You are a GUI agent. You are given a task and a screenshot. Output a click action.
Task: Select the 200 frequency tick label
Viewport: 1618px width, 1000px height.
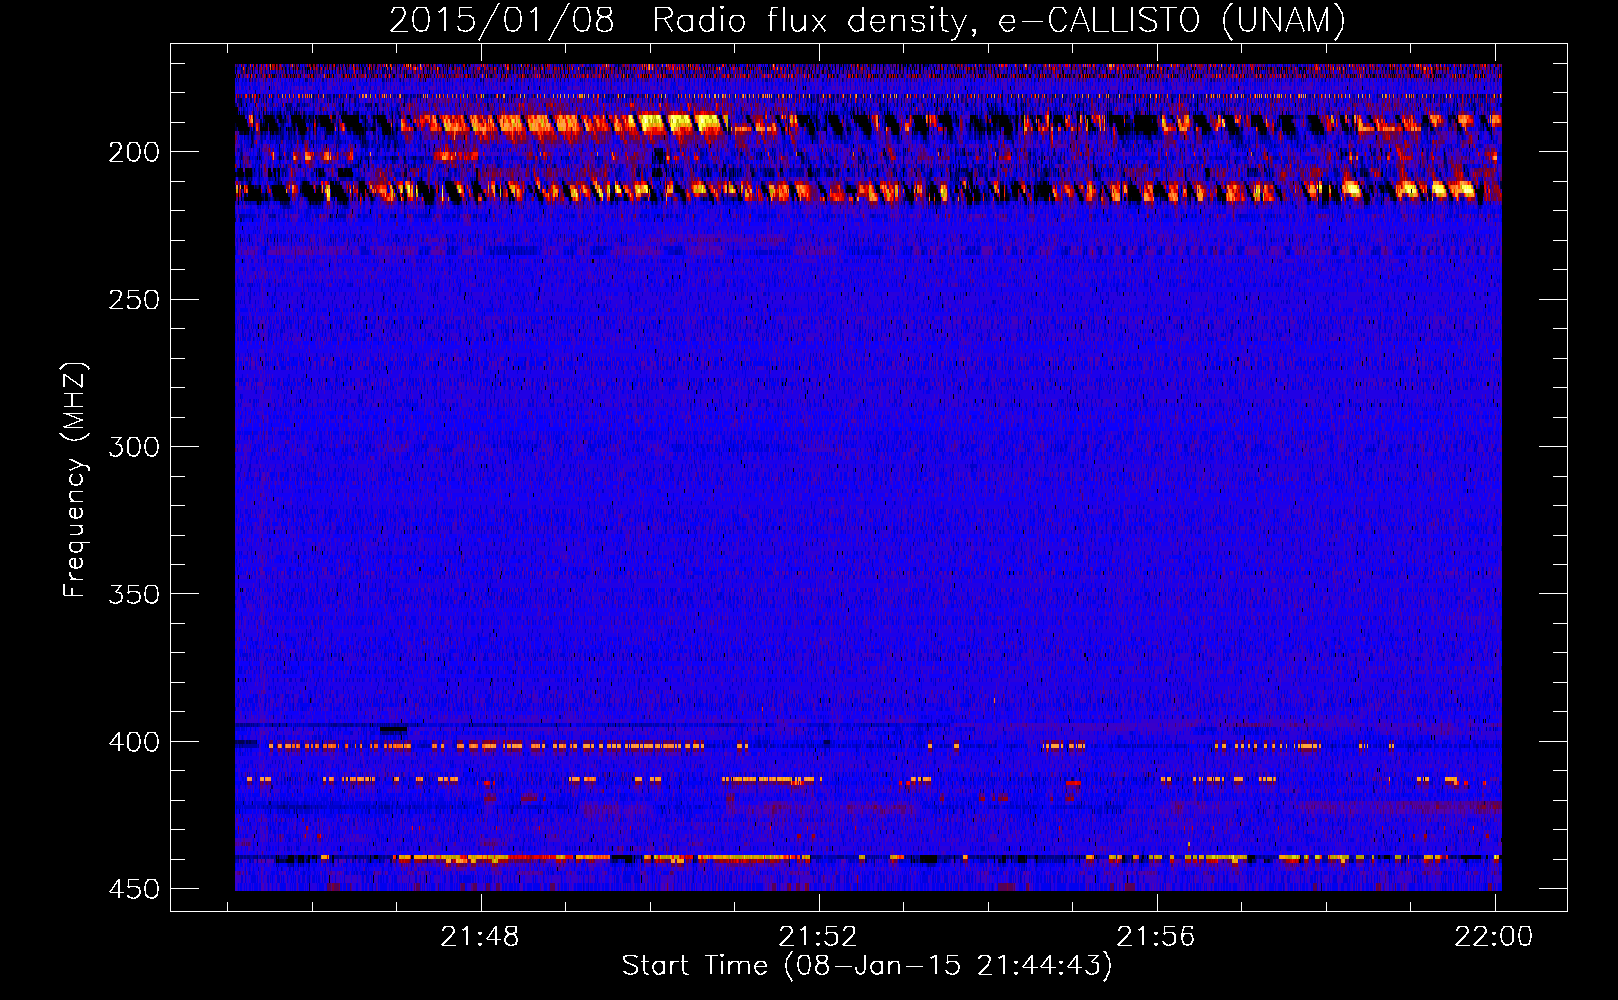click(134, 152)
